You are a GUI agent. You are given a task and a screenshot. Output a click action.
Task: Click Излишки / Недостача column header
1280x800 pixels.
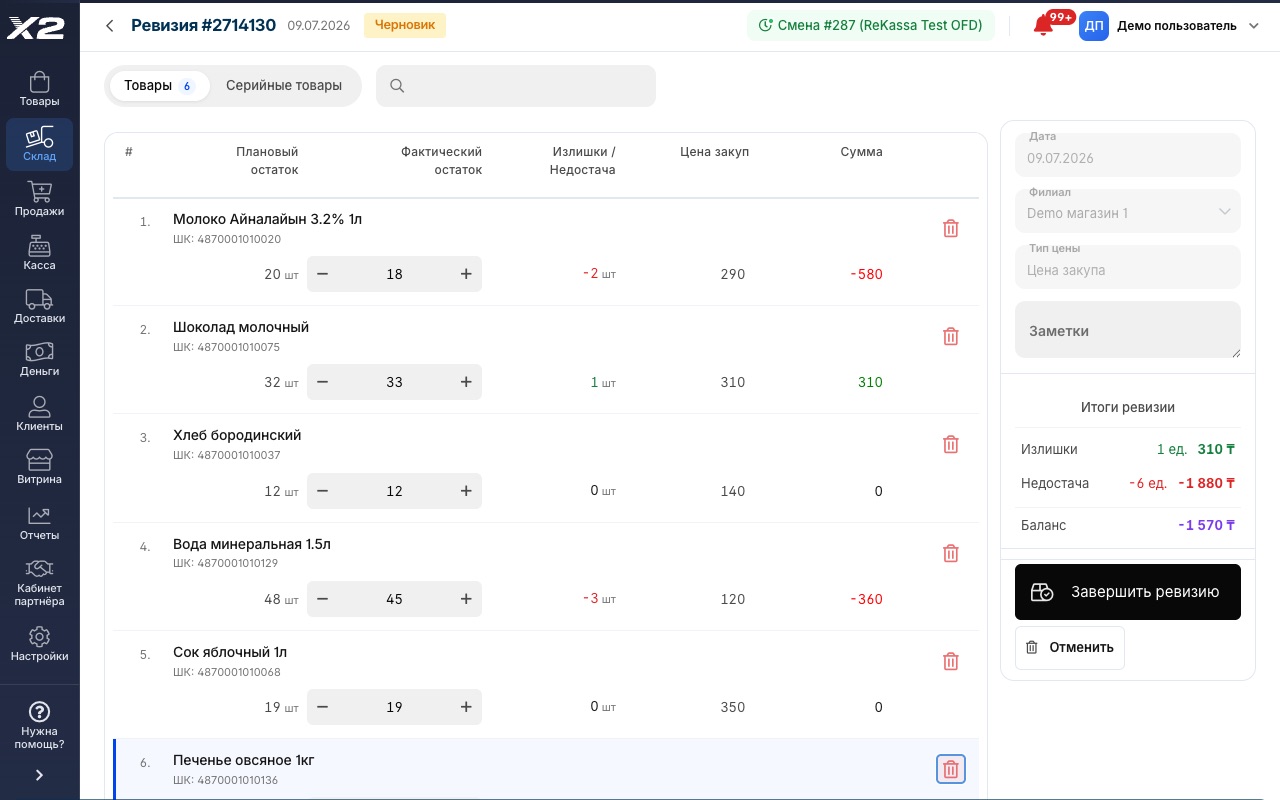click(x=583, y=161)
